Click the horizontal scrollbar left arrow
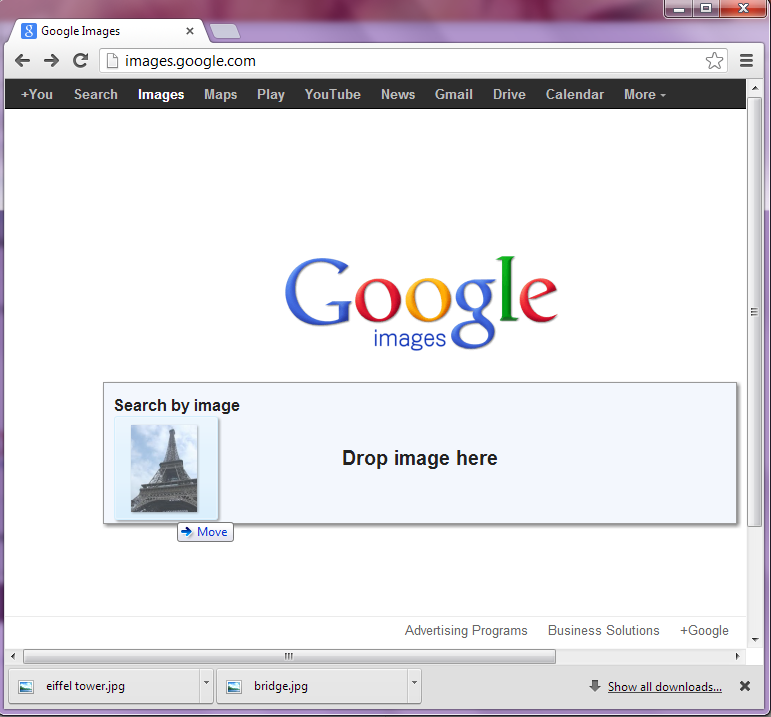The image size is (771, 717). tap(13, 656)
